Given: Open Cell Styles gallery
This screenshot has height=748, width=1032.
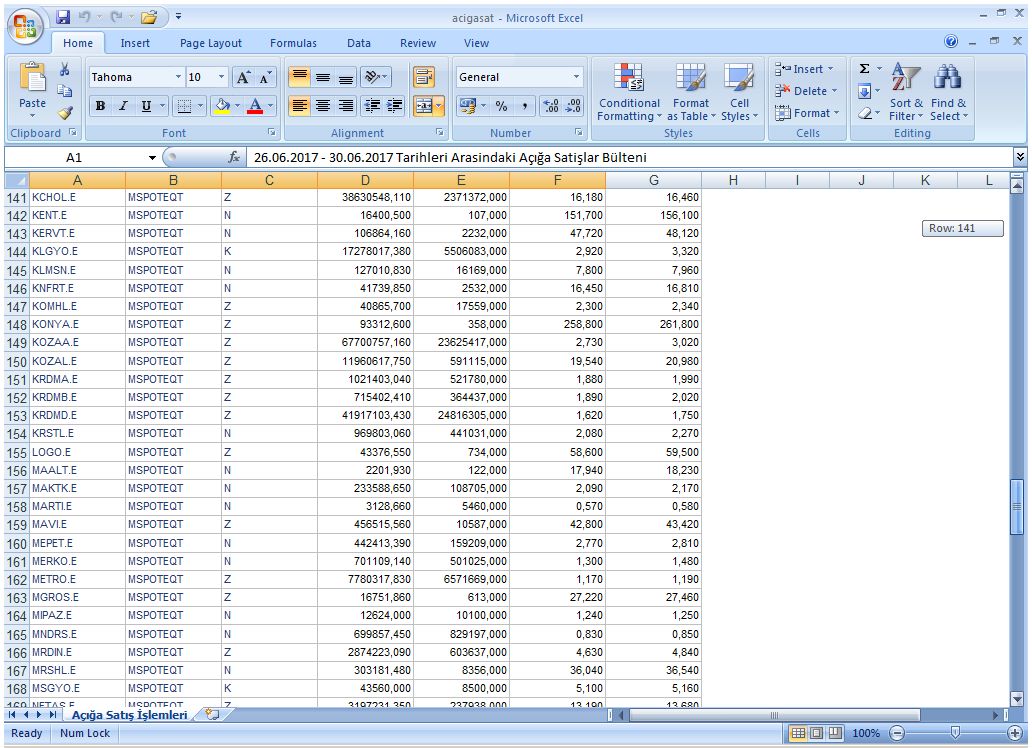Looking at the screenshot, I should point(739,92).
